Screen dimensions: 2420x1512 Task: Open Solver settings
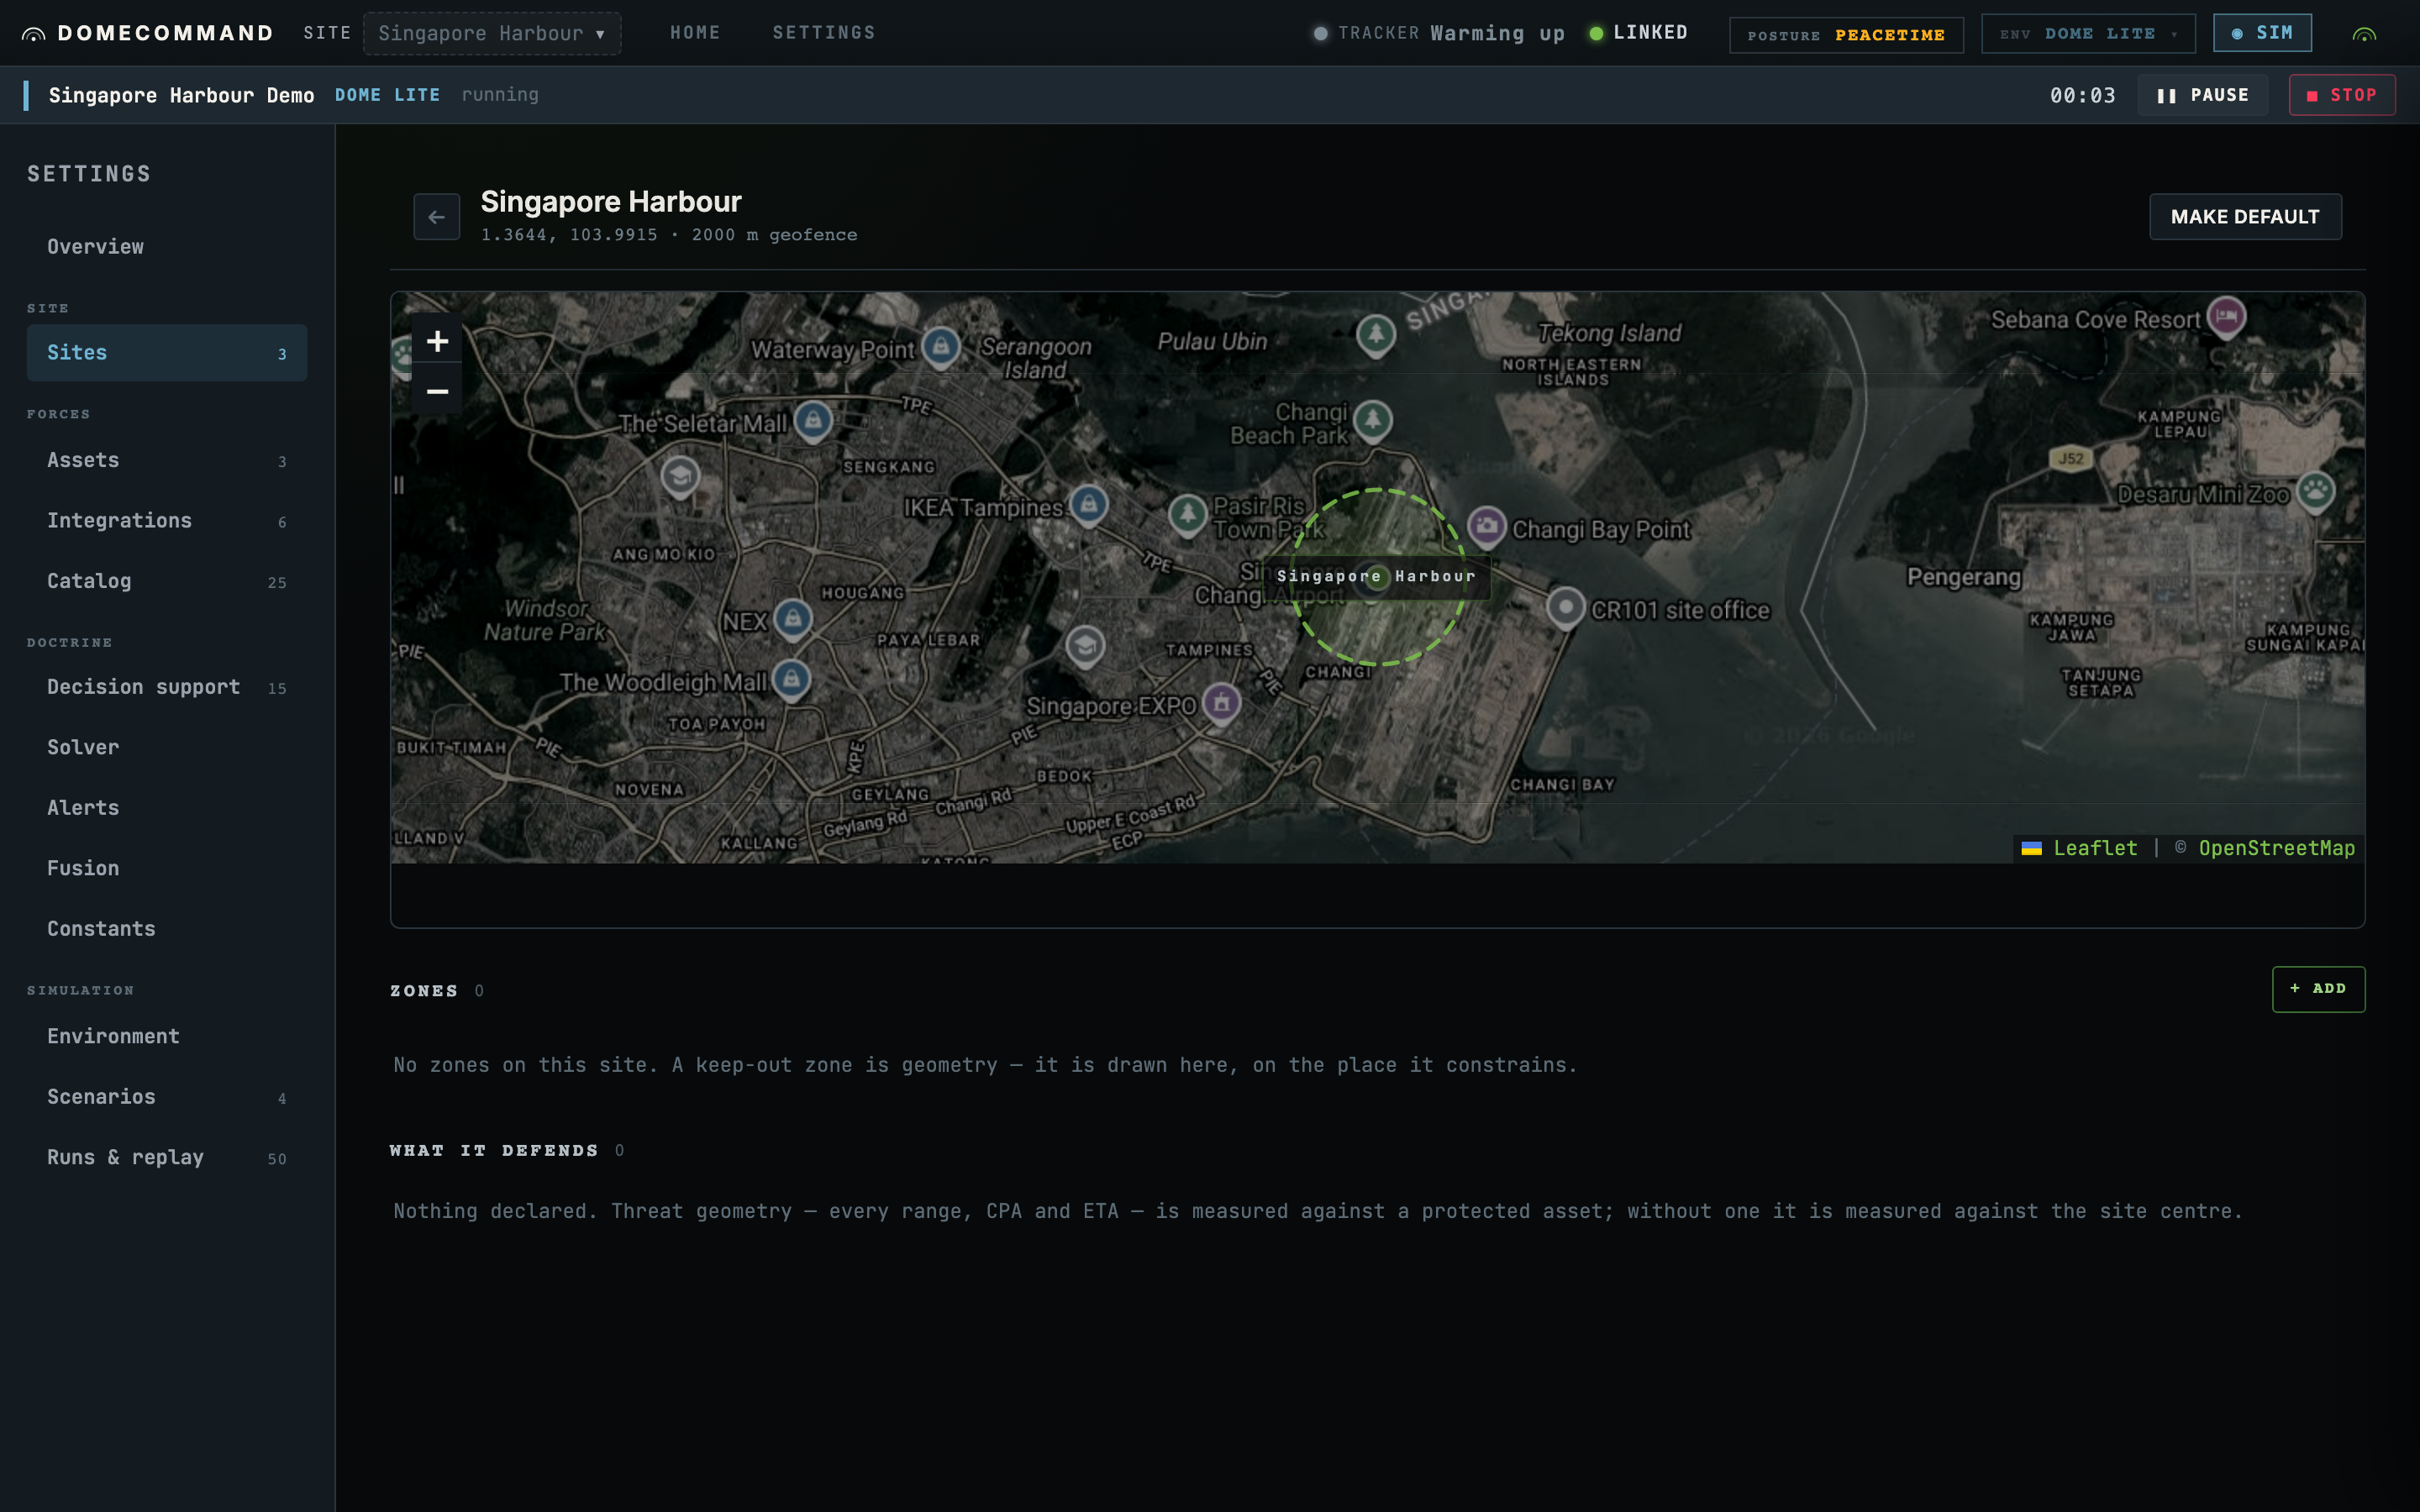coord(167,747)
